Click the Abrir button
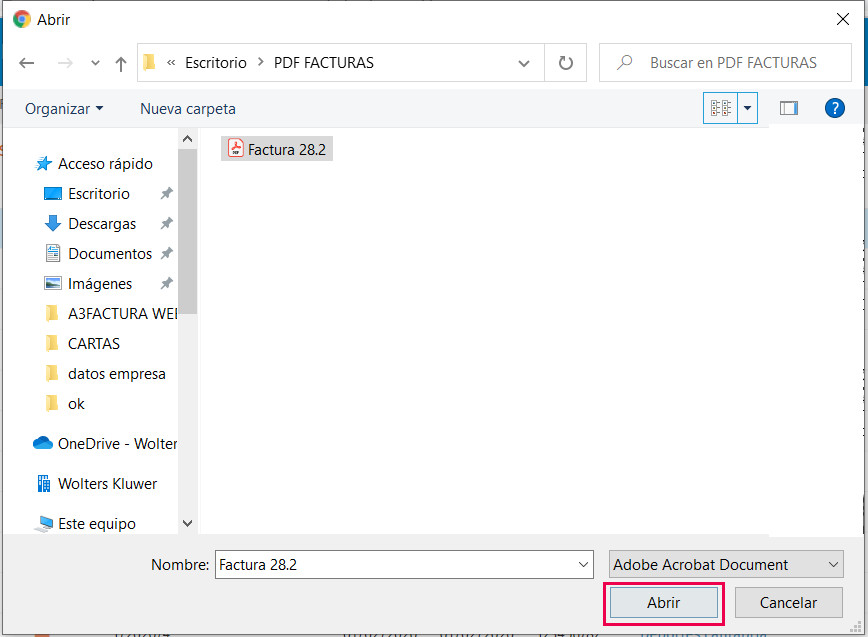Screen dimensions: 868x637 click(664, 603)
